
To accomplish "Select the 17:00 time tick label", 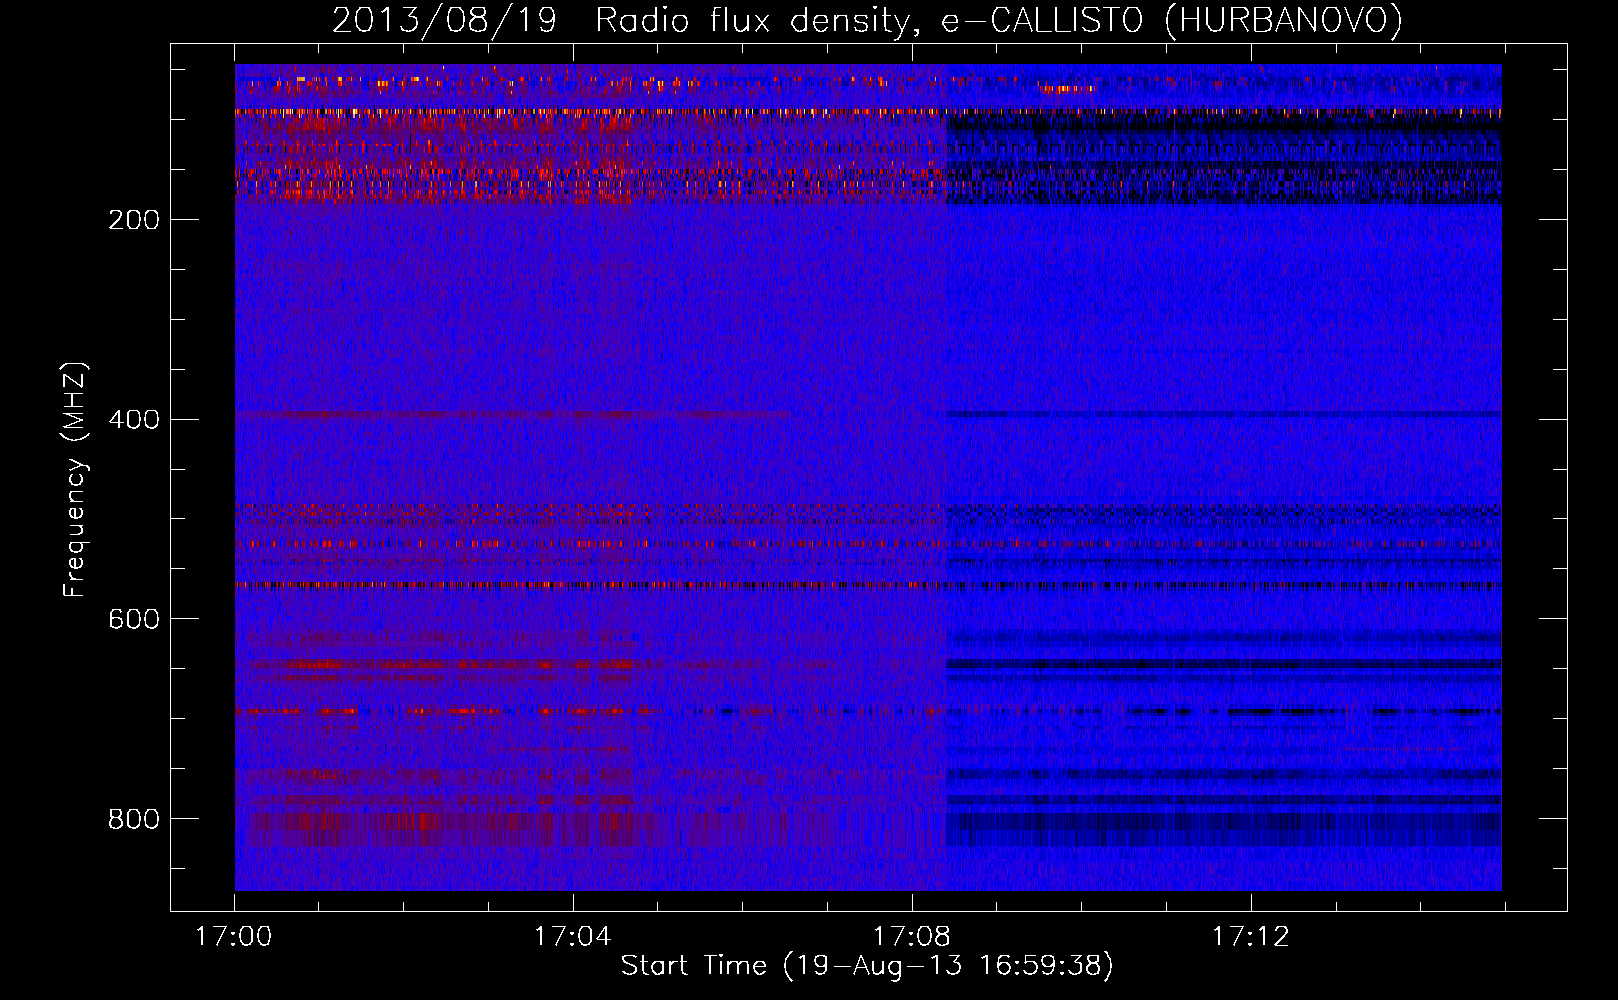I will 234,937.
